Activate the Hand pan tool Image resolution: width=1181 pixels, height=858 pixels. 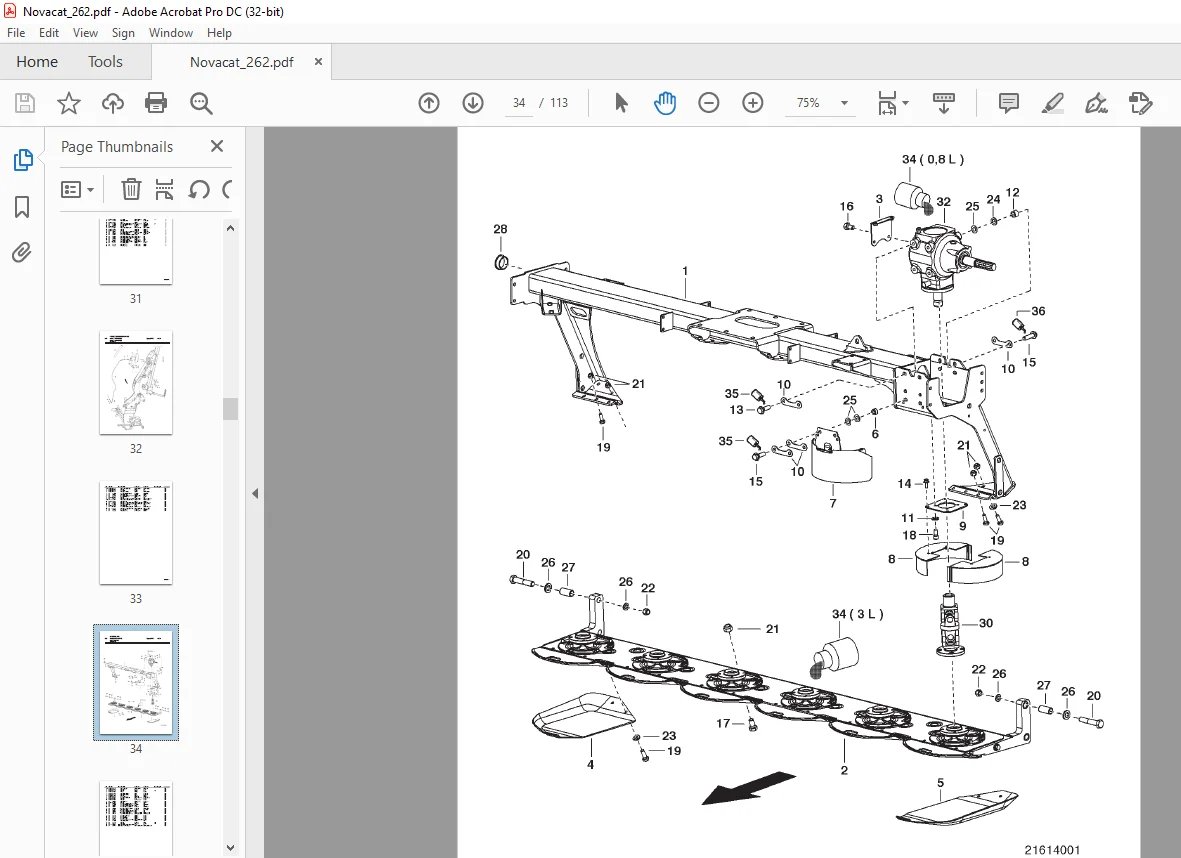click(664, 103)
